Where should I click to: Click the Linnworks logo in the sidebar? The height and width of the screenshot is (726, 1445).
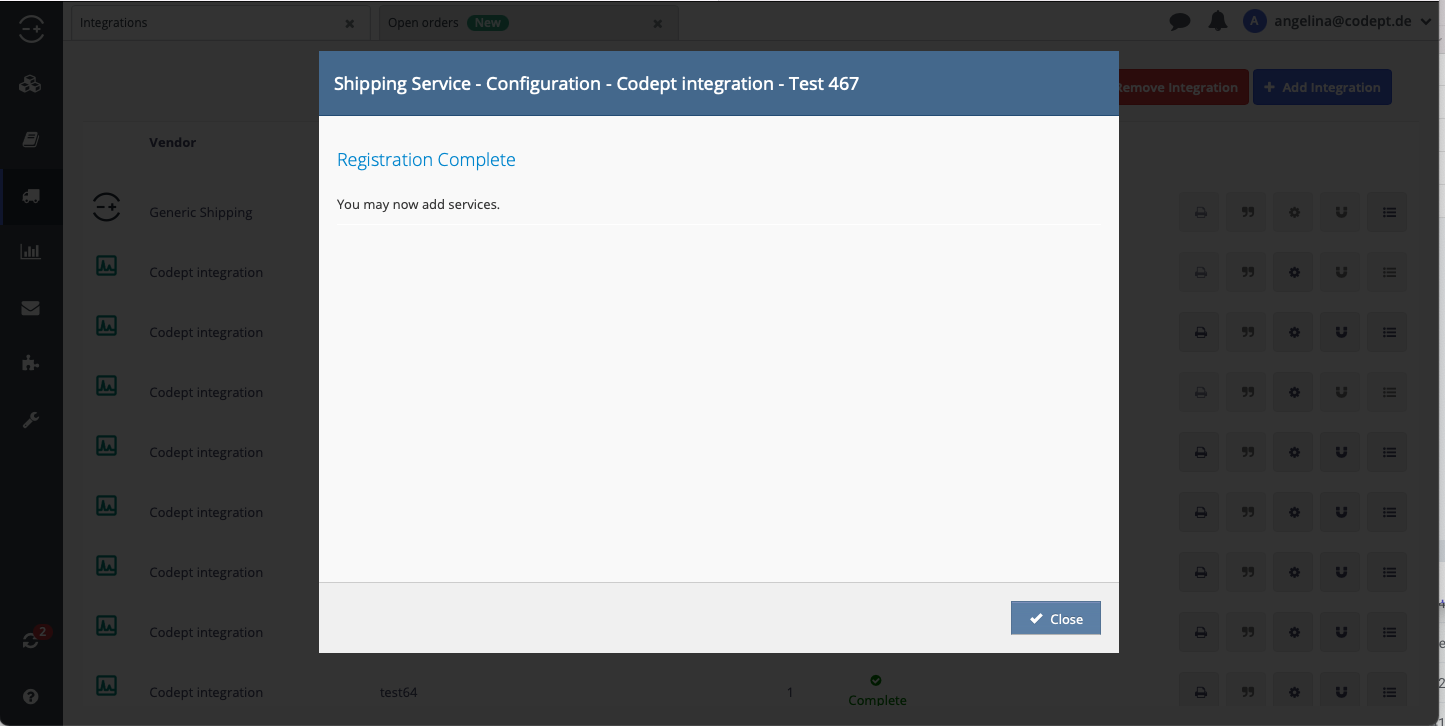31,30
